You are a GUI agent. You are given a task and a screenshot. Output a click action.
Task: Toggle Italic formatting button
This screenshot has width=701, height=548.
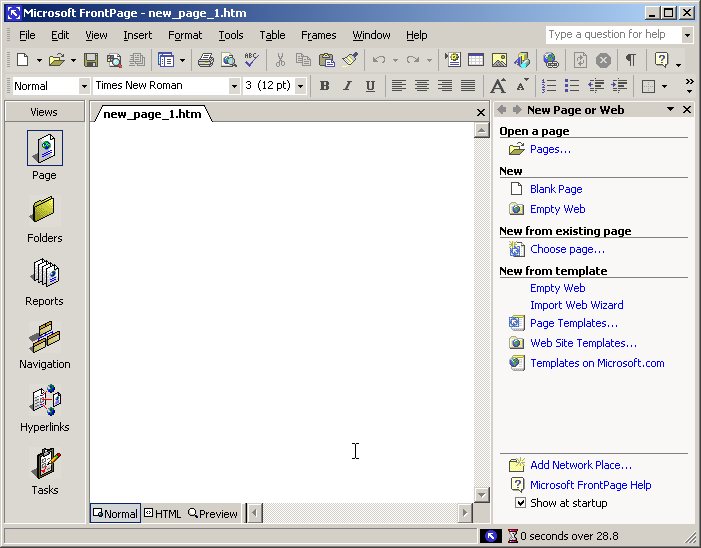pos(347,85)
